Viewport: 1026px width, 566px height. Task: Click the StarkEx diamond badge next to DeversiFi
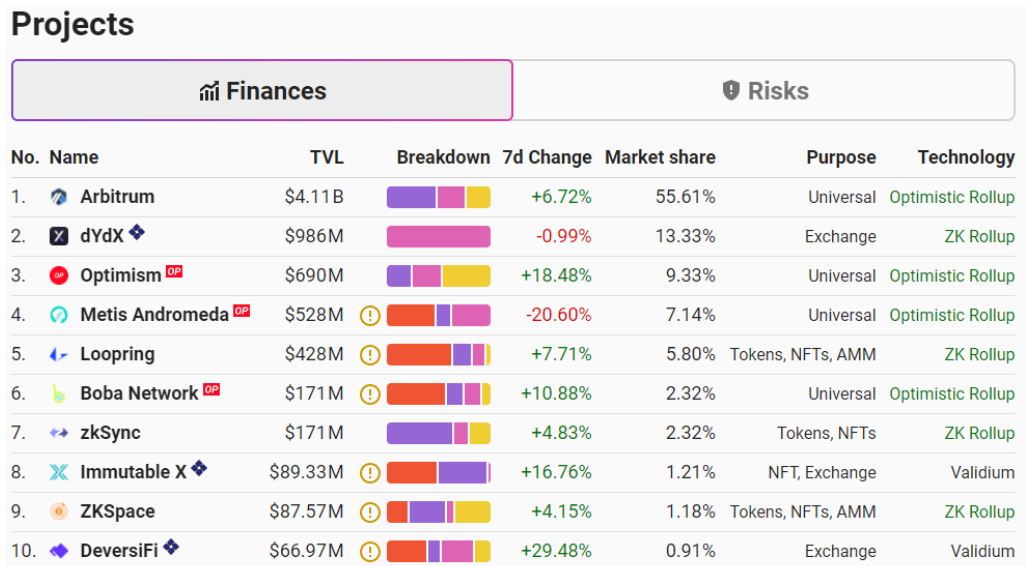tap(171, 546)
